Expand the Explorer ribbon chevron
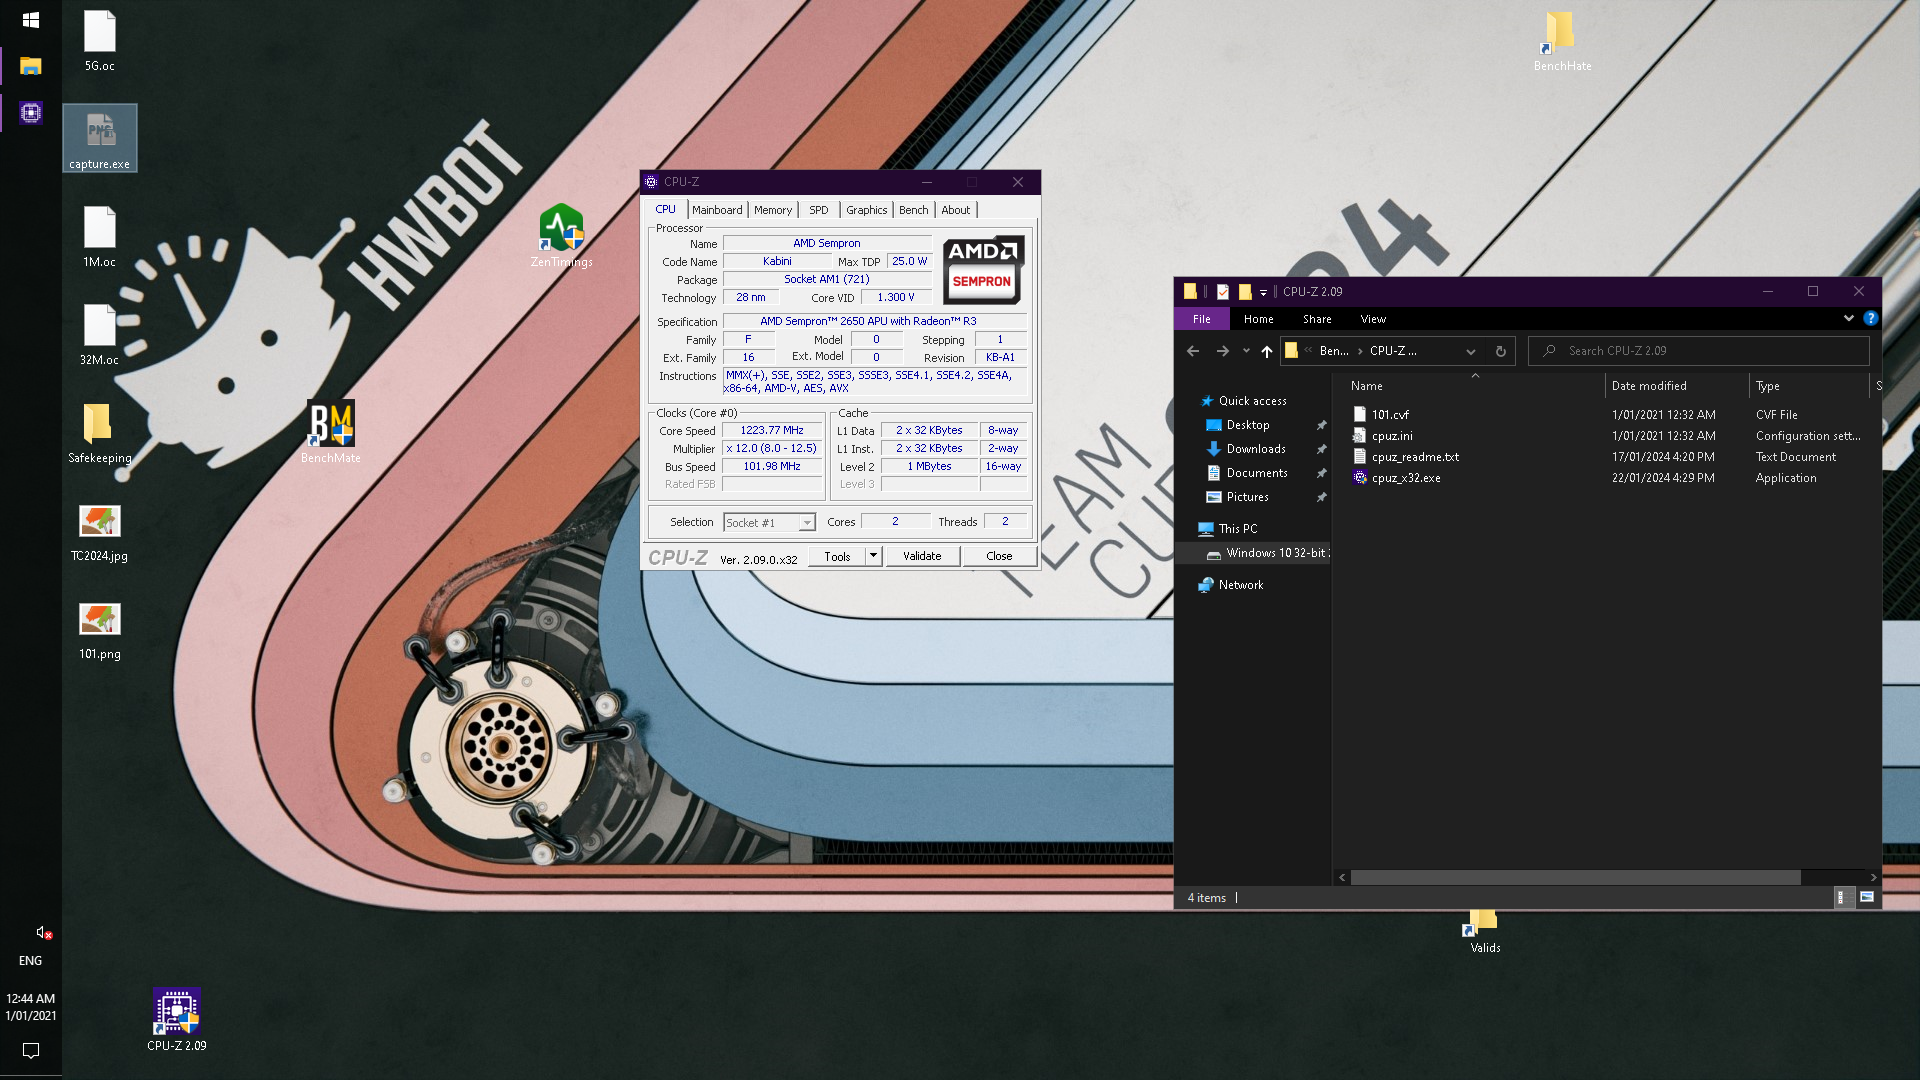The image size is (1920, 1080). point(1848,319)
